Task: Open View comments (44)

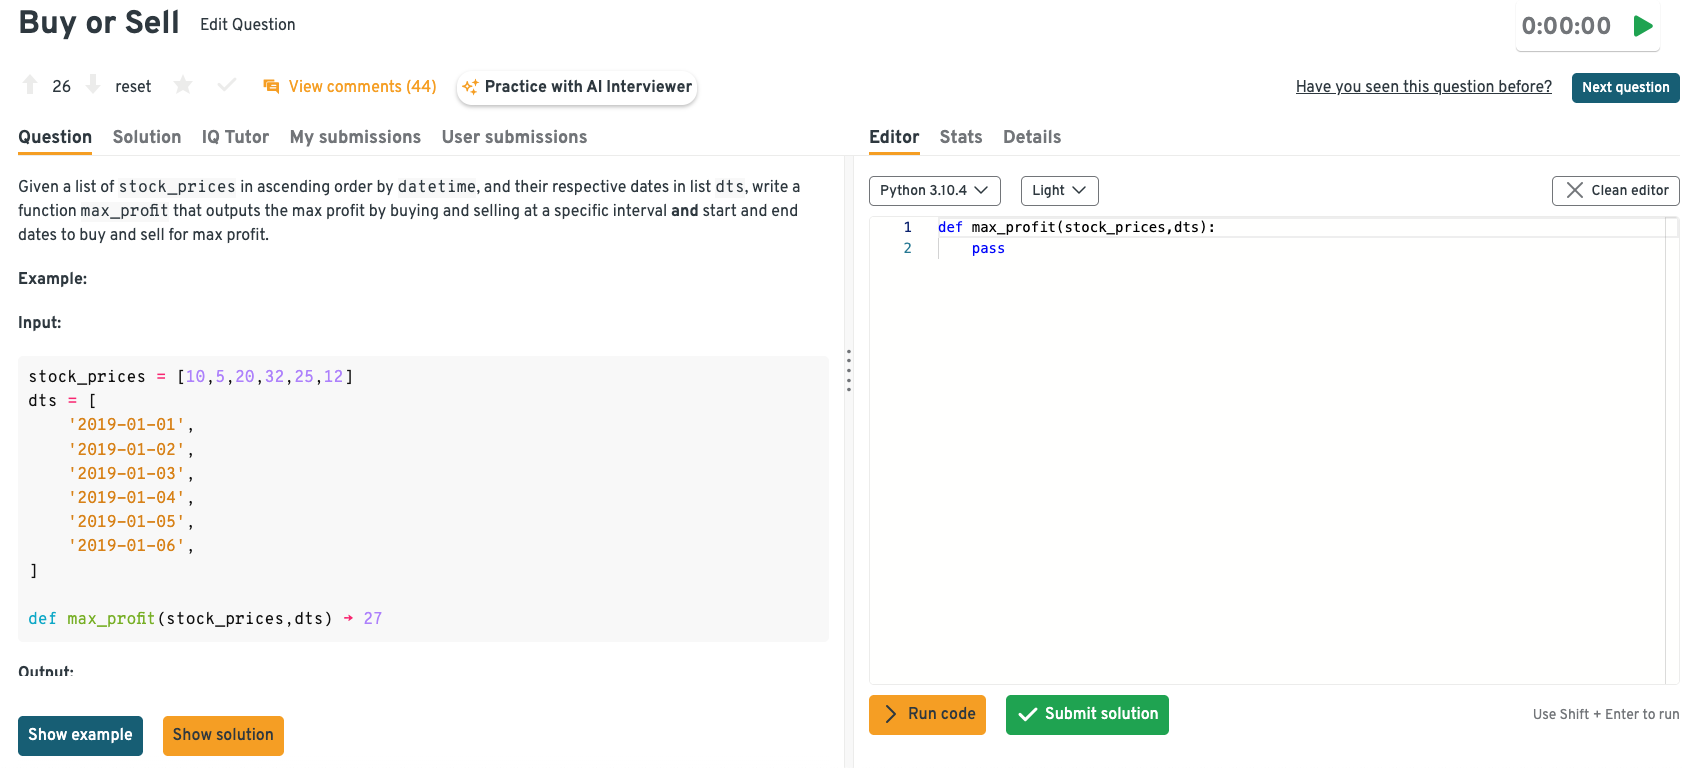Action: [x=350, y=87]
